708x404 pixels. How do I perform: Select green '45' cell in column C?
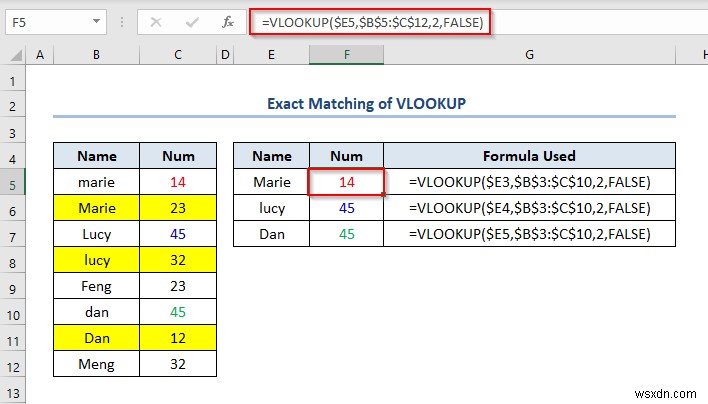178,312
